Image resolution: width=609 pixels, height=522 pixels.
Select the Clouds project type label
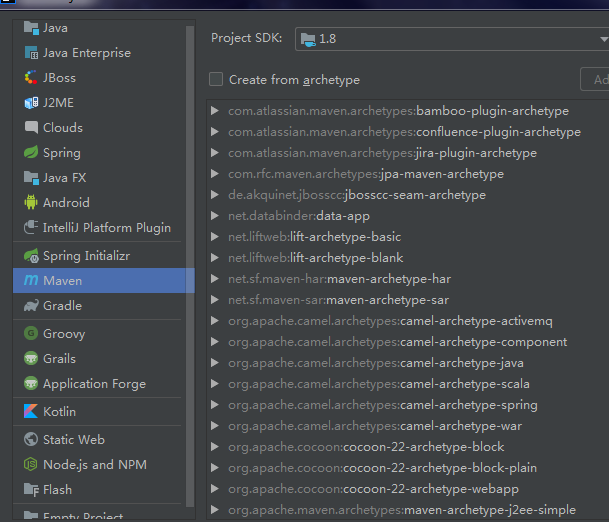[x=63, y=127]
